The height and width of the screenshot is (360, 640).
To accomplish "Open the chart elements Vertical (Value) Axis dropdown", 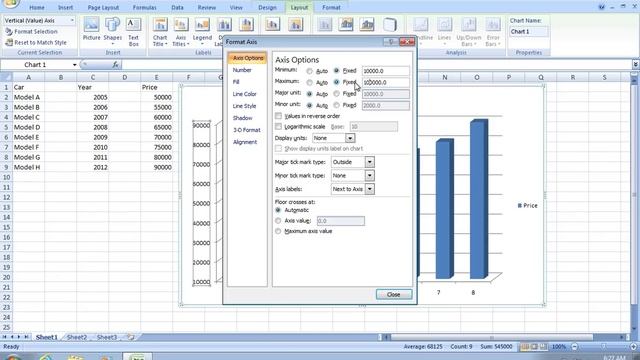I will point(72,20).
